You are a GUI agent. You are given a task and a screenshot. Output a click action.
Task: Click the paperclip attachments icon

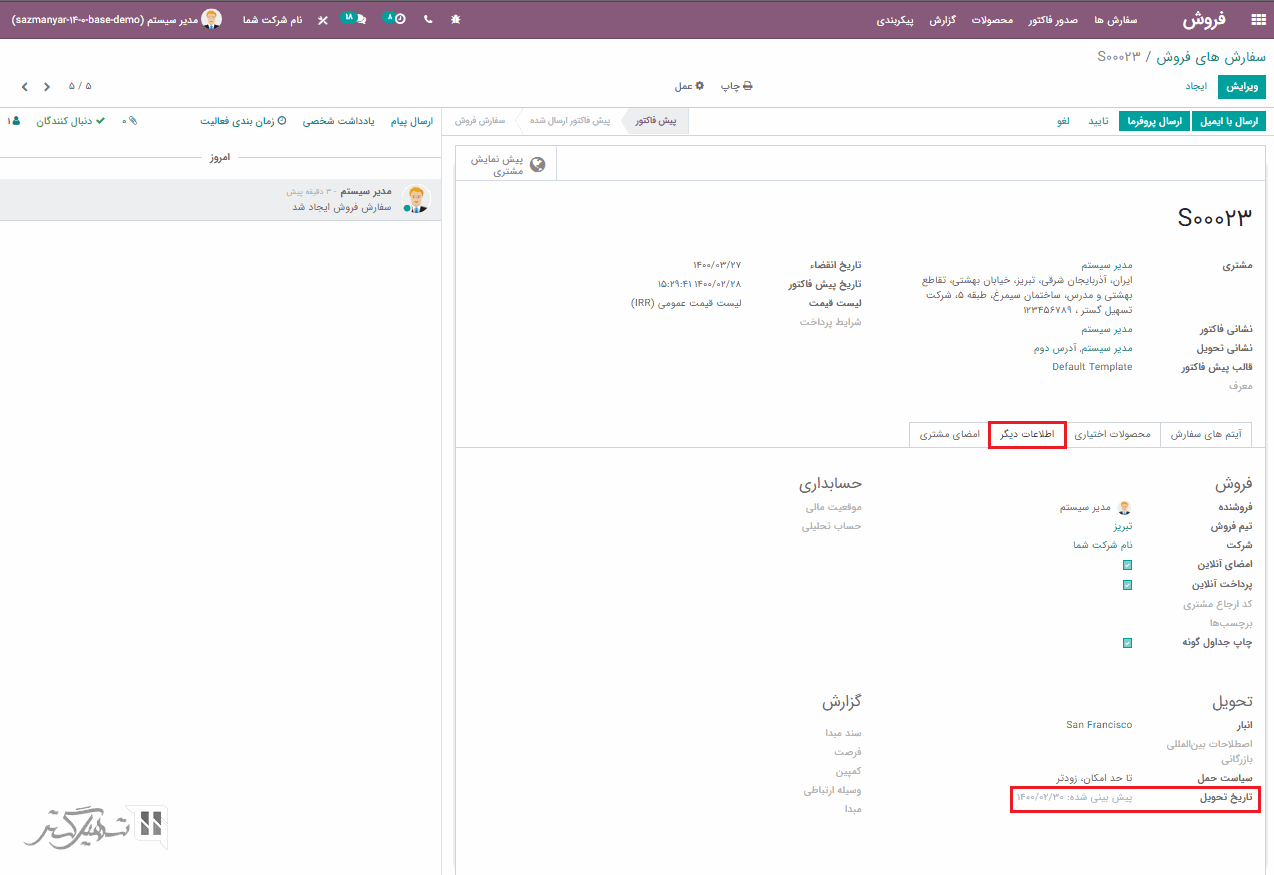pyautogui.click(x=133, y=121)
